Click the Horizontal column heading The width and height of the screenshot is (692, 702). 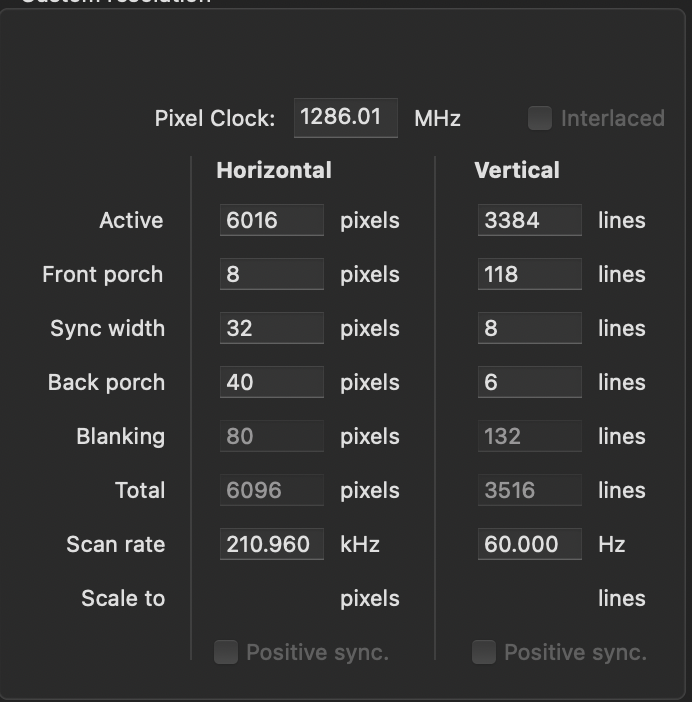point(274,170)
